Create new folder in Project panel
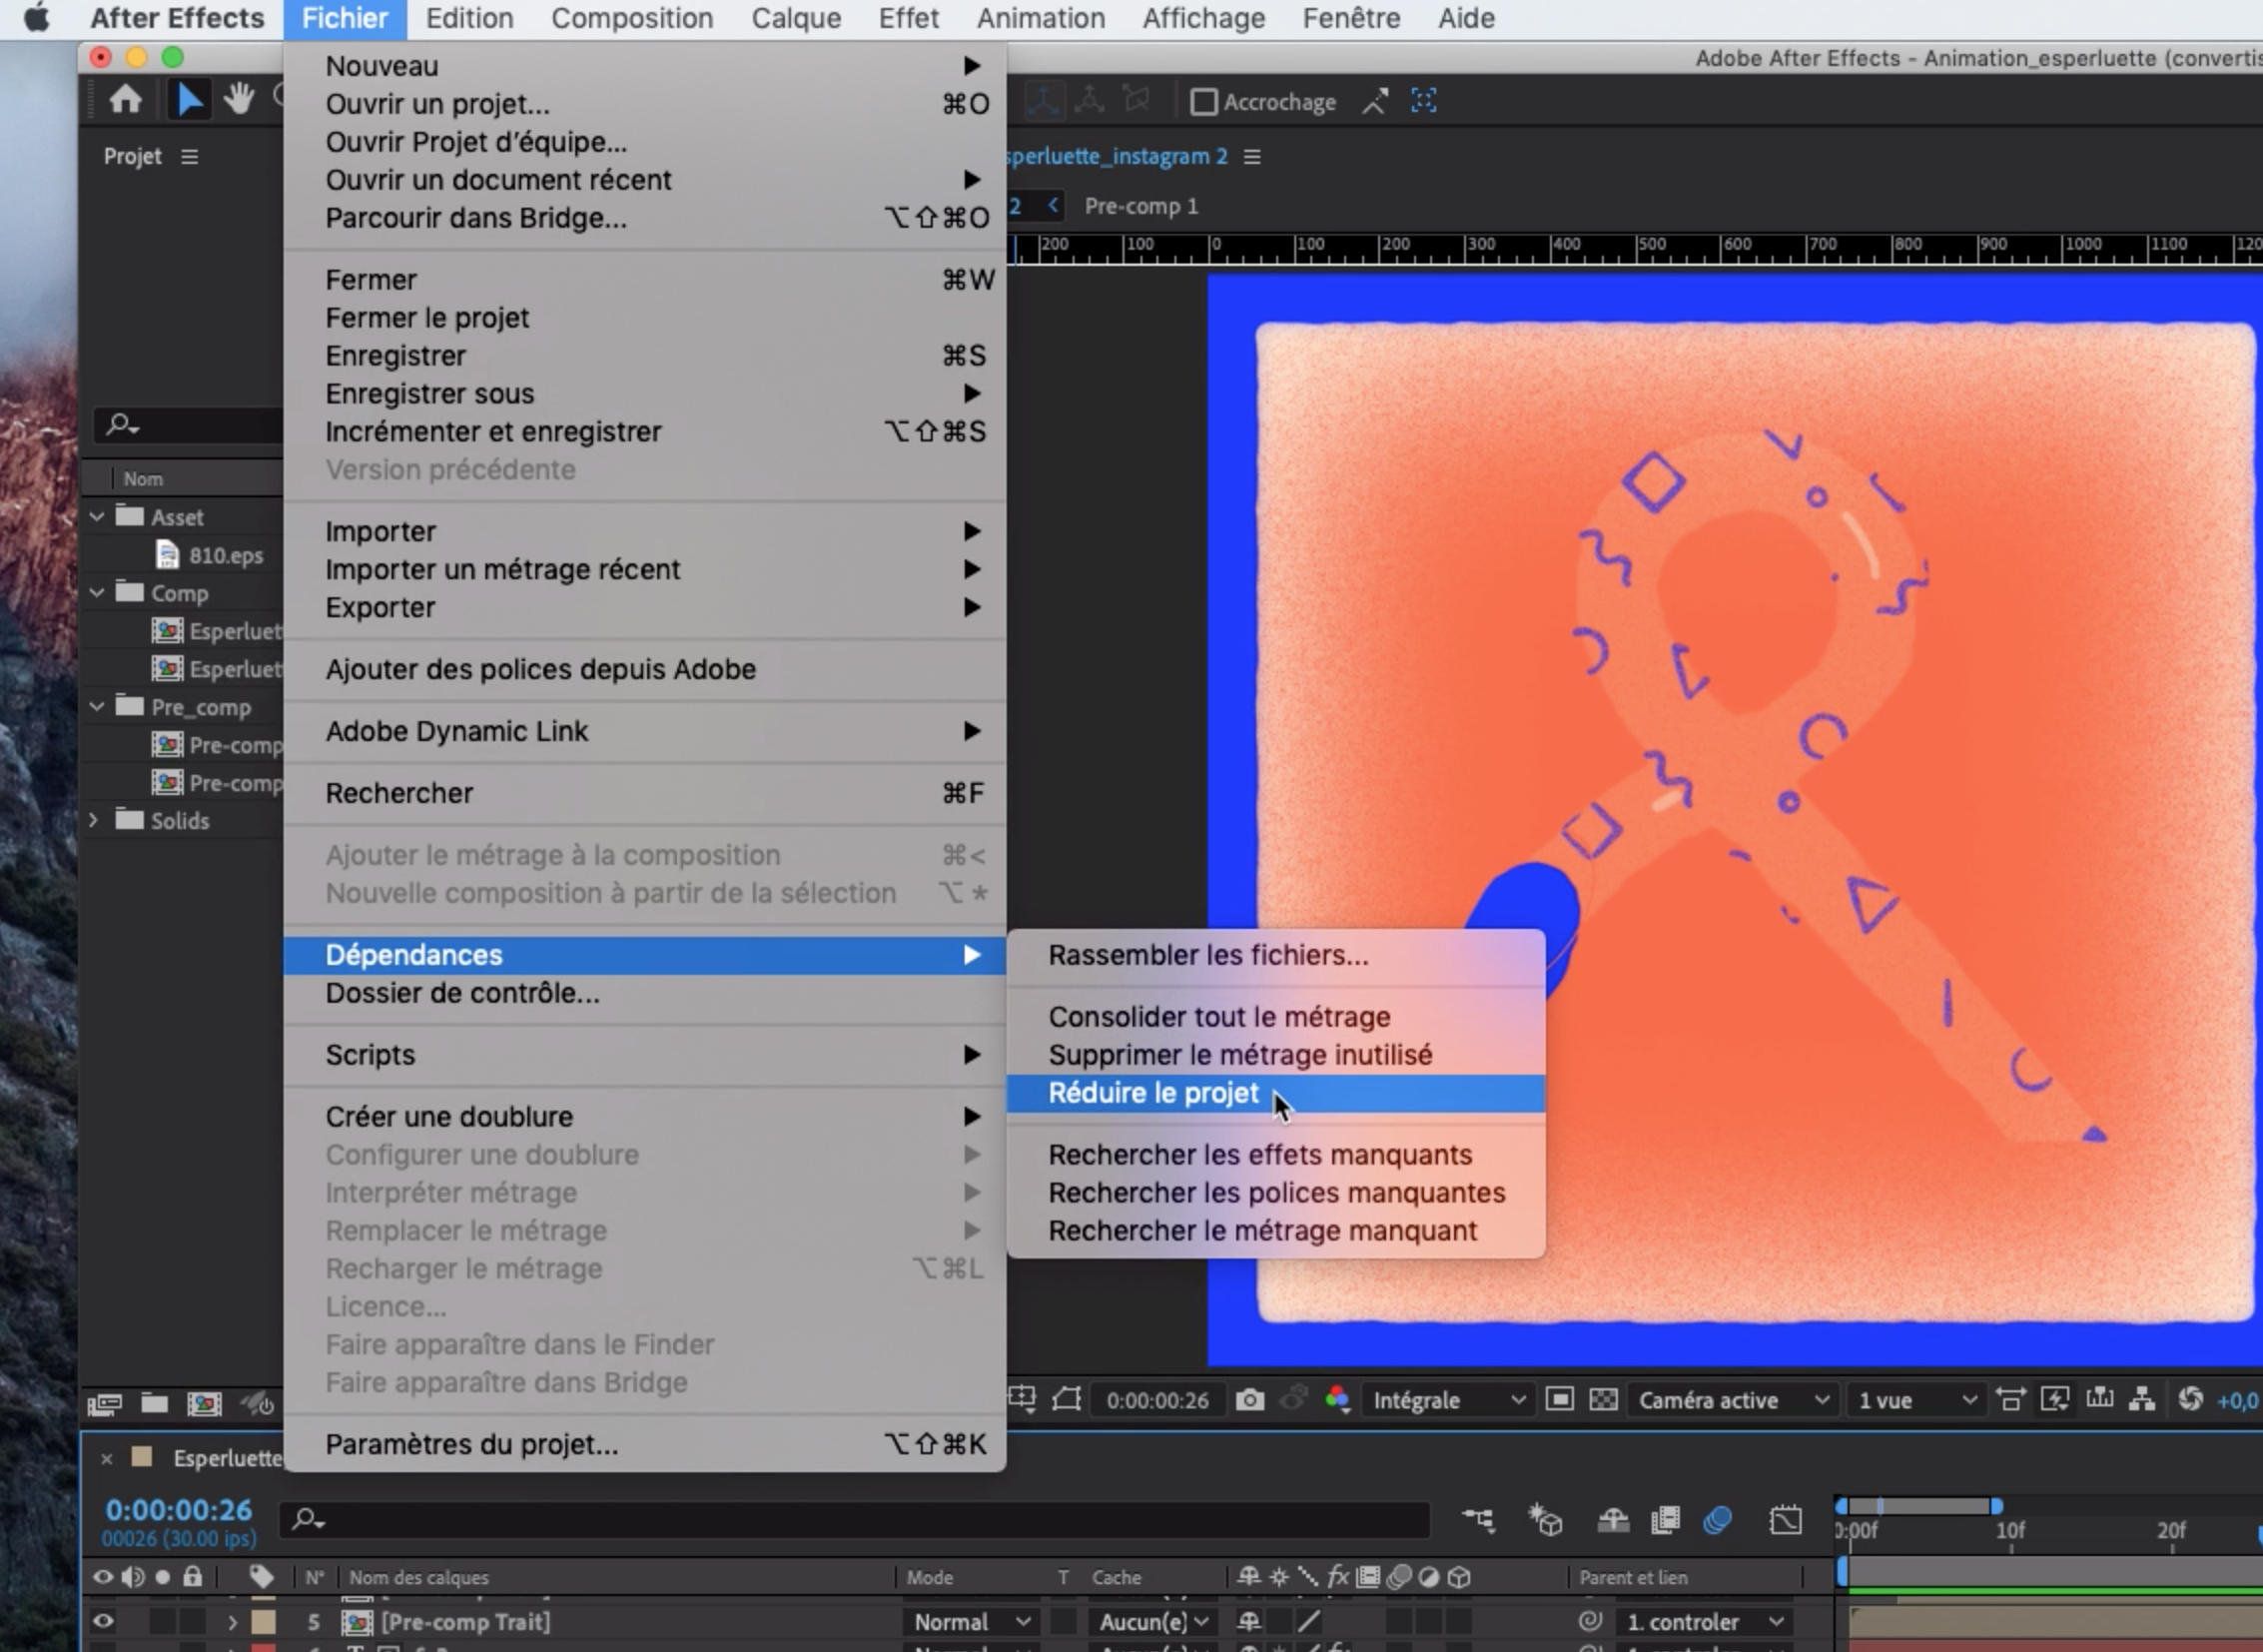This screenshot has height=1652, width=2263. coord(154,1403)
